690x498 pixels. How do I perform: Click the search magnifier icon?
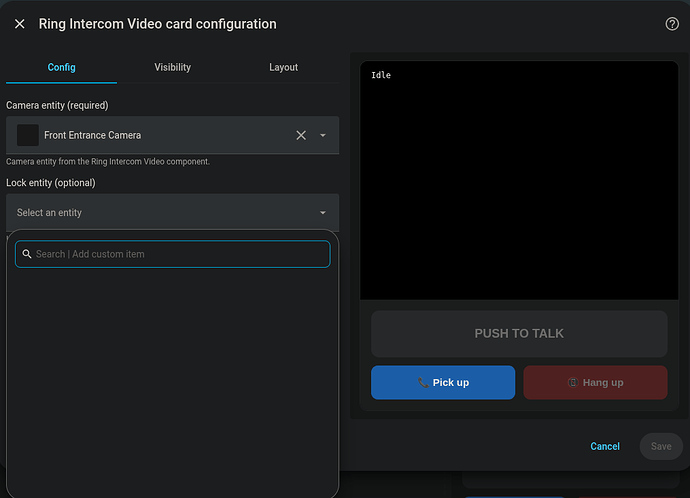coord(27,254)
